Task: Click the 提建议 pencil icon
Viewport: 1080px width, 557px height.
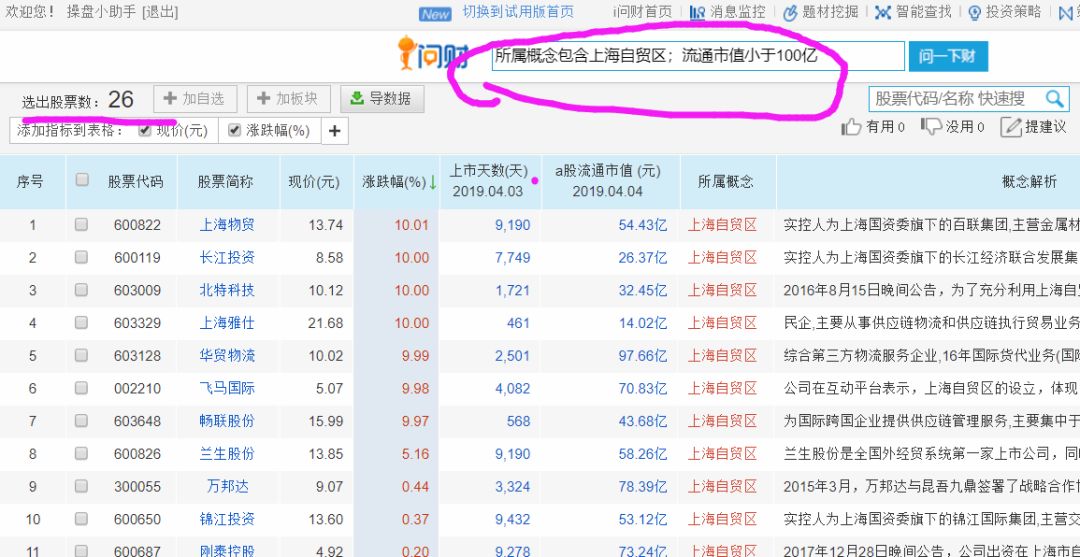Action: click(x=1010, y=127)
